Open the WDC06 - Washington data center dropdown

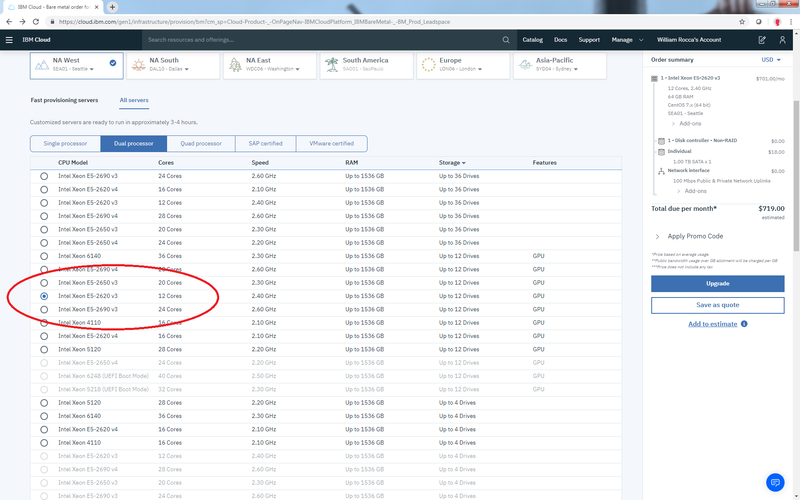coord(273,69)
